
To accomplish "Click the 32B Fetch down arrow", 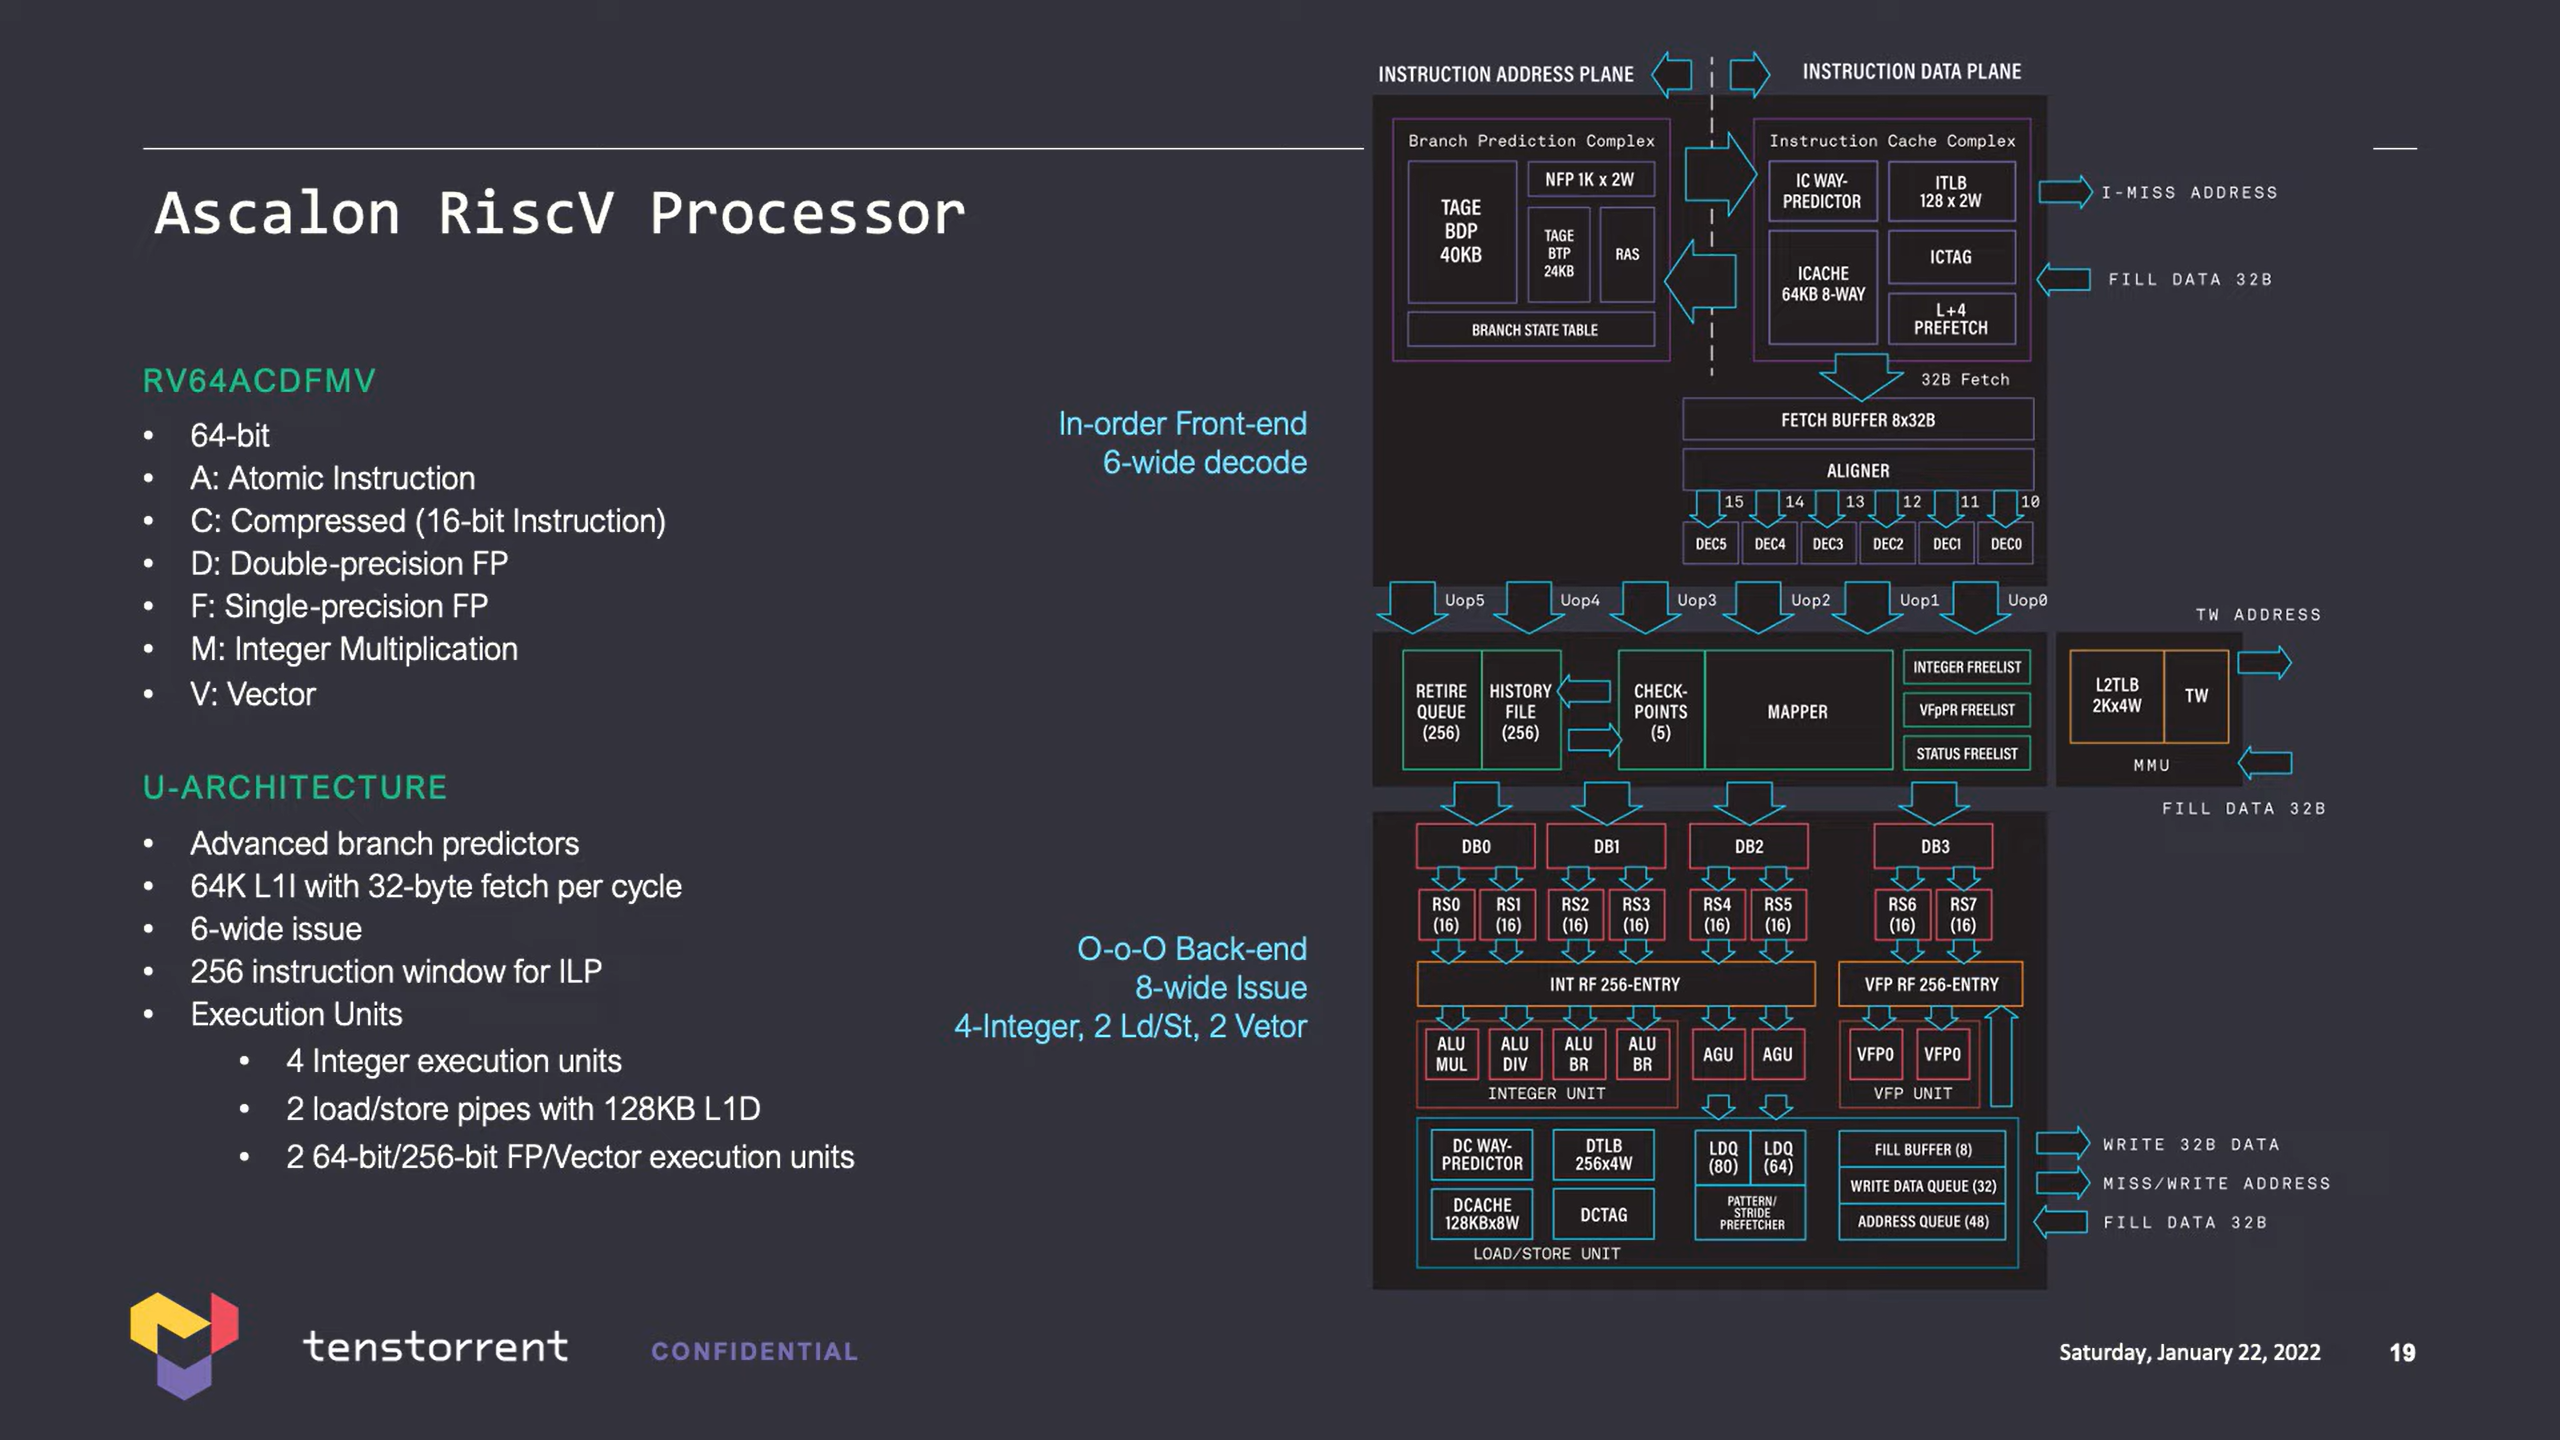I will click(x=1860, y=376).
